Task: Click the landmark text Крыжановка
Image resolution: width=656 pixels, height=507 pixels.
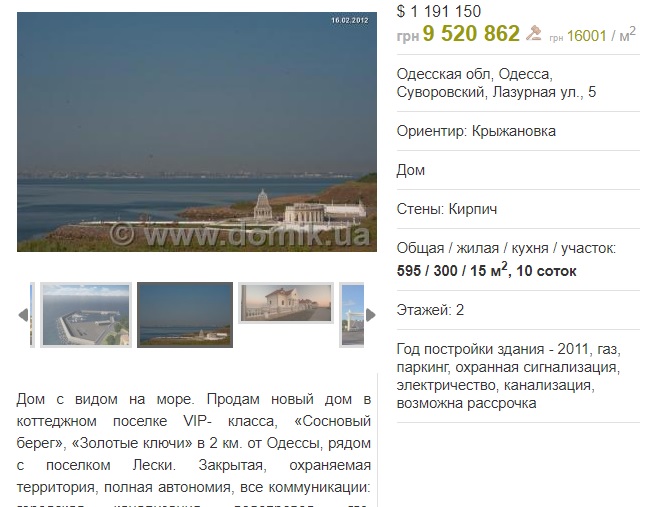Action: click(514, 131)
